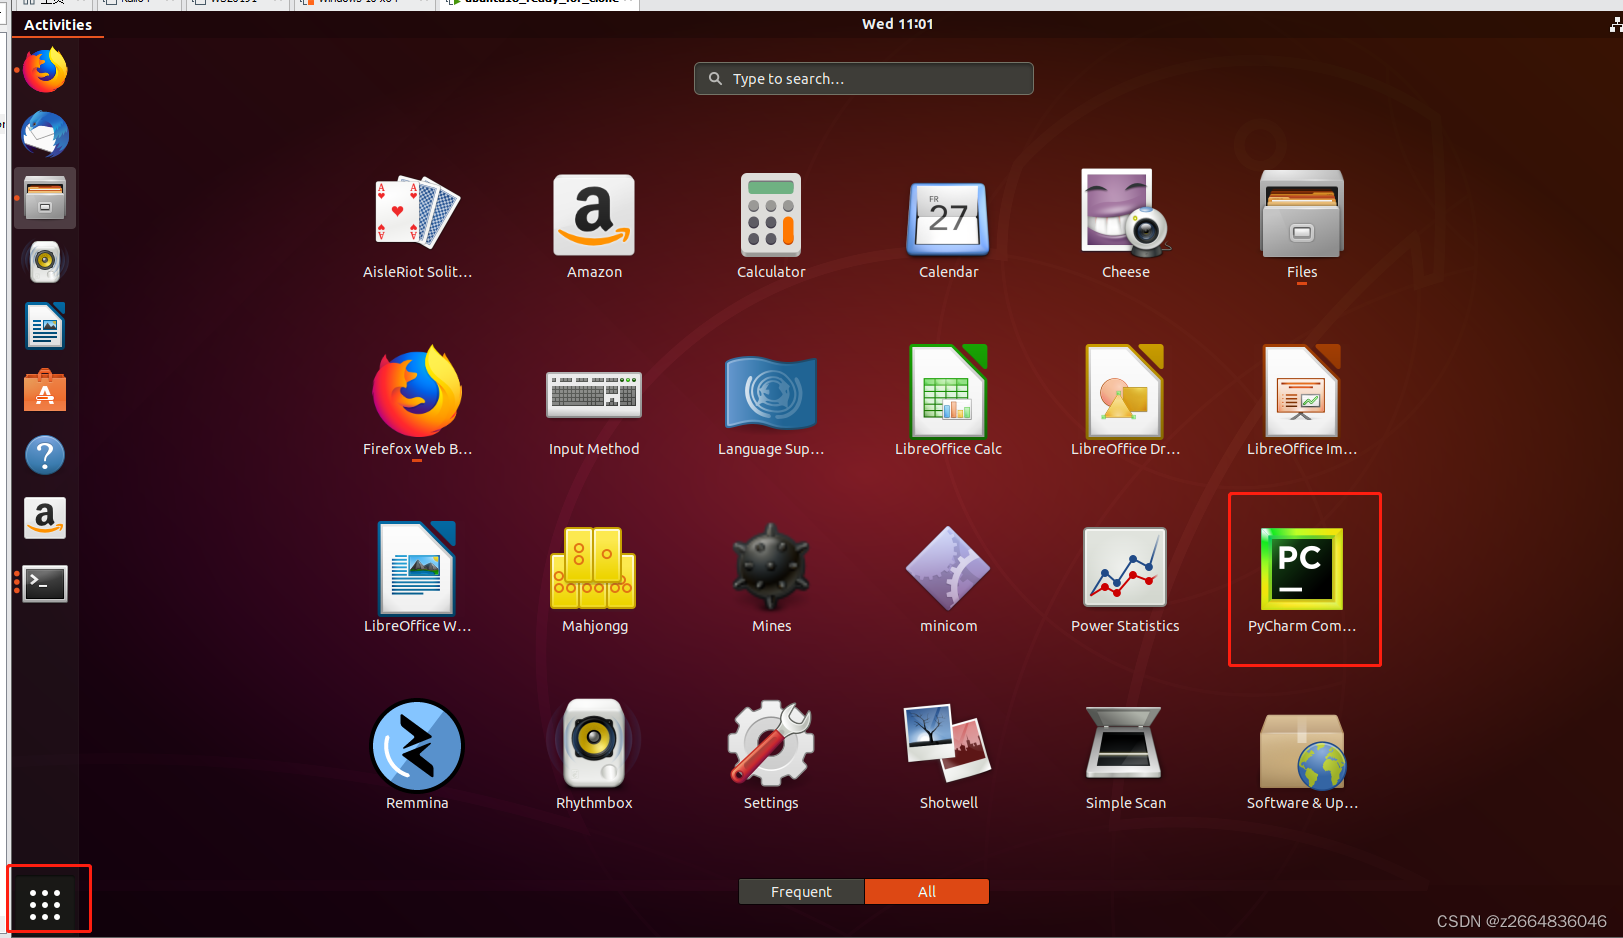Open the Mines game
This screenshot has height=938, width=1623.
(771, 579)
